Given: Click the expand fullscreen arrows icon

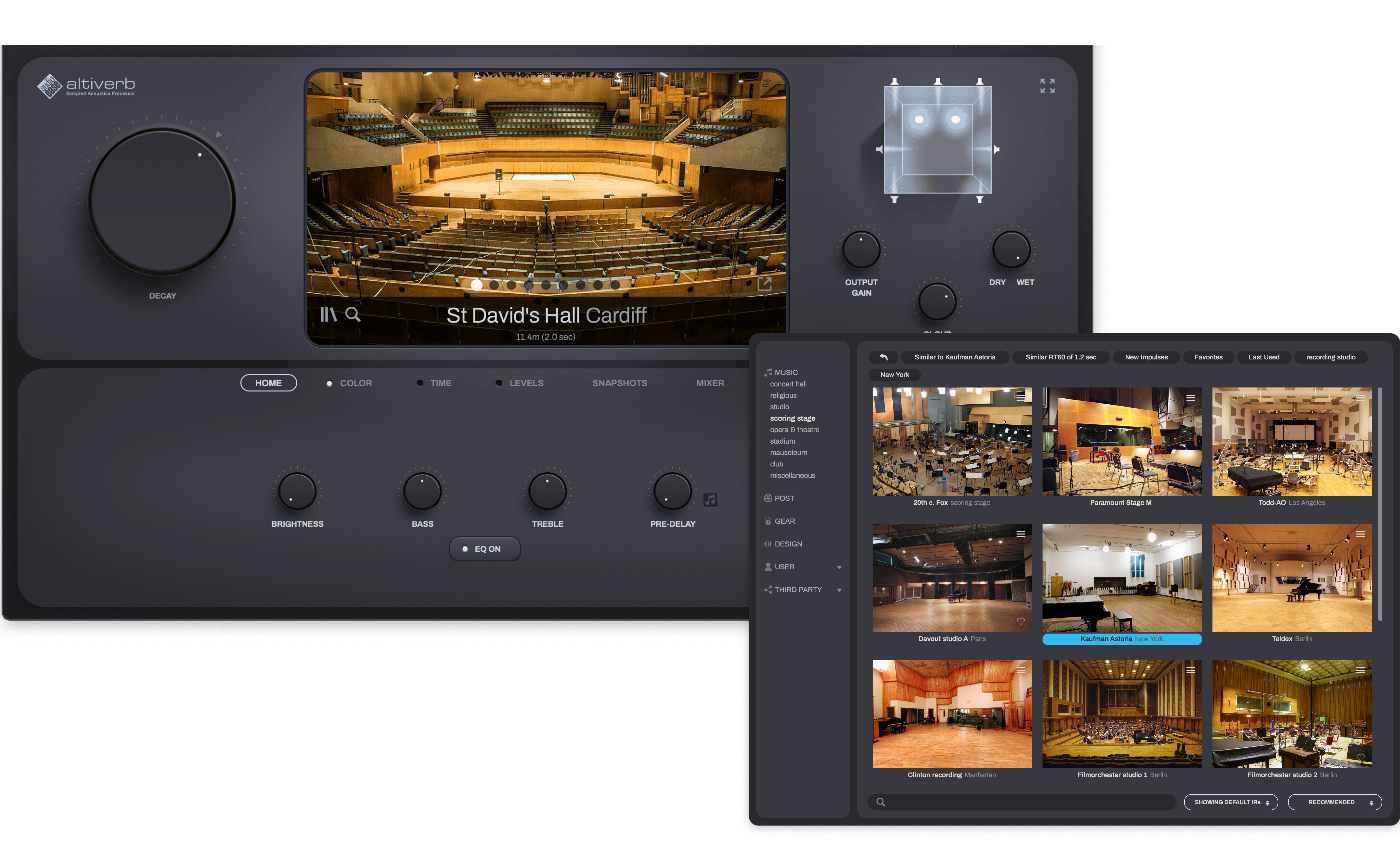Looking at the screenshot, I should click(x=1047, y=87).
